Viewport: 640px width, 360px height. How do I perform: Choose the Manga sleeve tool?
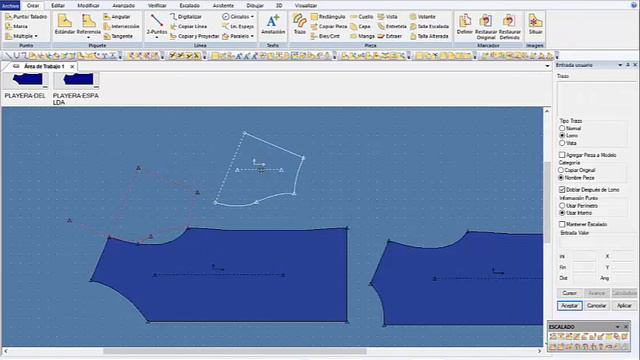(x=362, y=36)
